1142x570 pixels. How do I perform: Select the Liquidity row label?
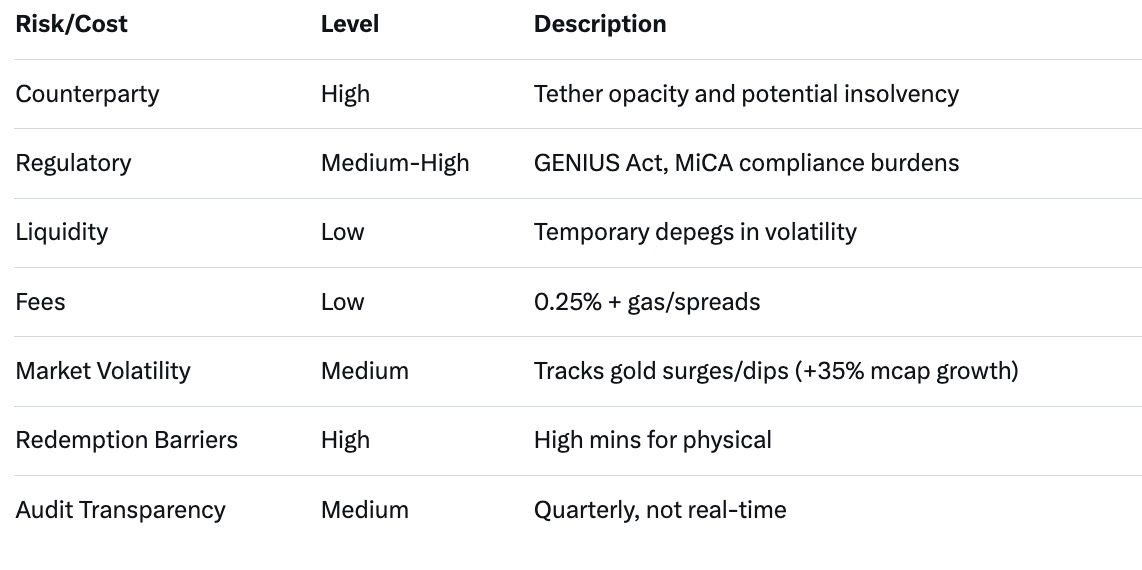(61, 232)
